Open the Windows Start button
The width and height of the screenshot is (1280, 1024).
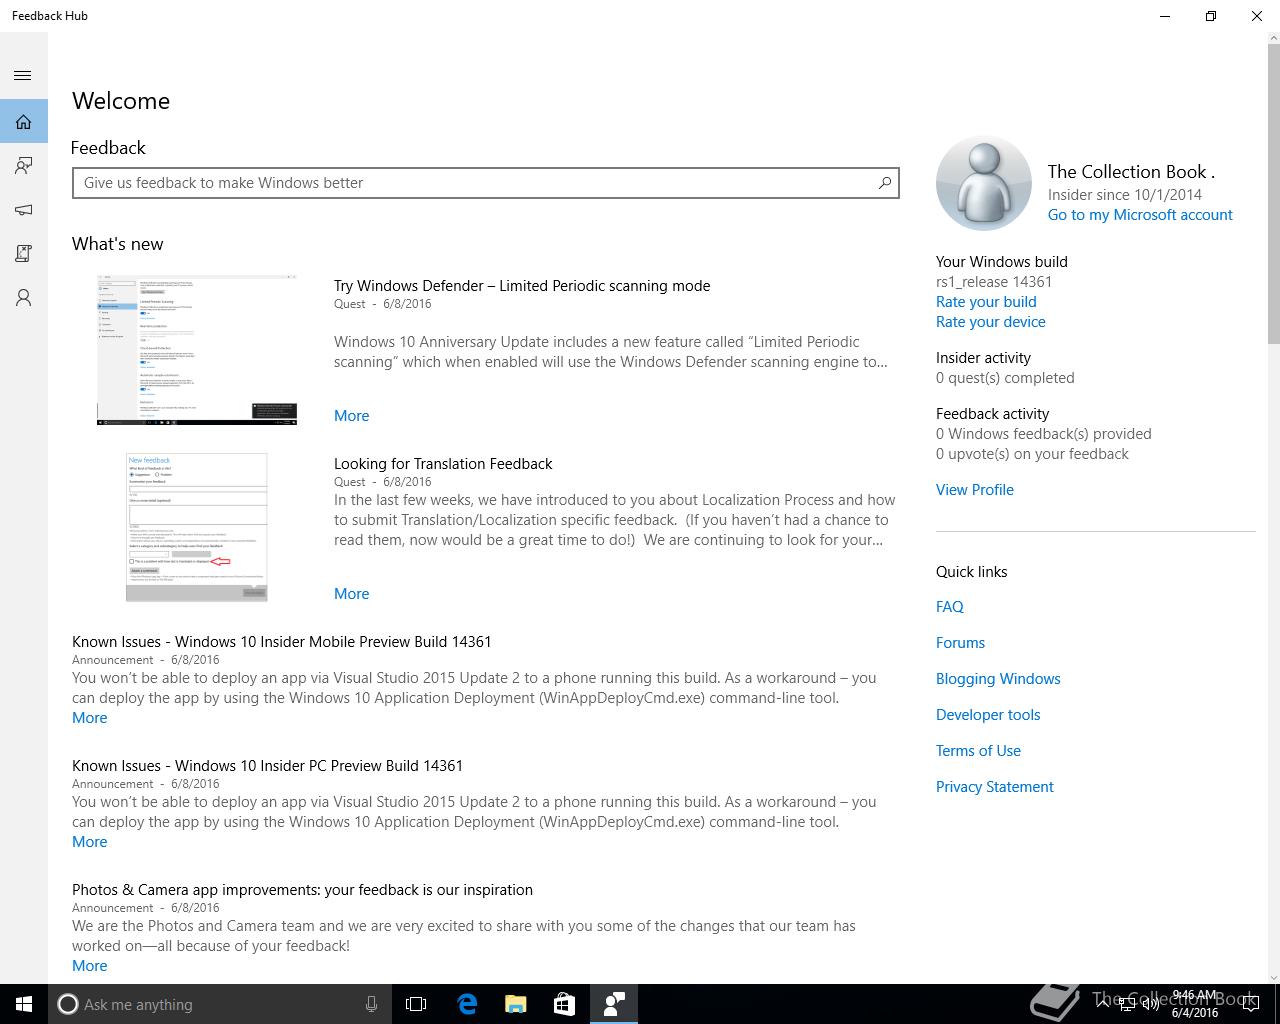(x=24, y=1004)
